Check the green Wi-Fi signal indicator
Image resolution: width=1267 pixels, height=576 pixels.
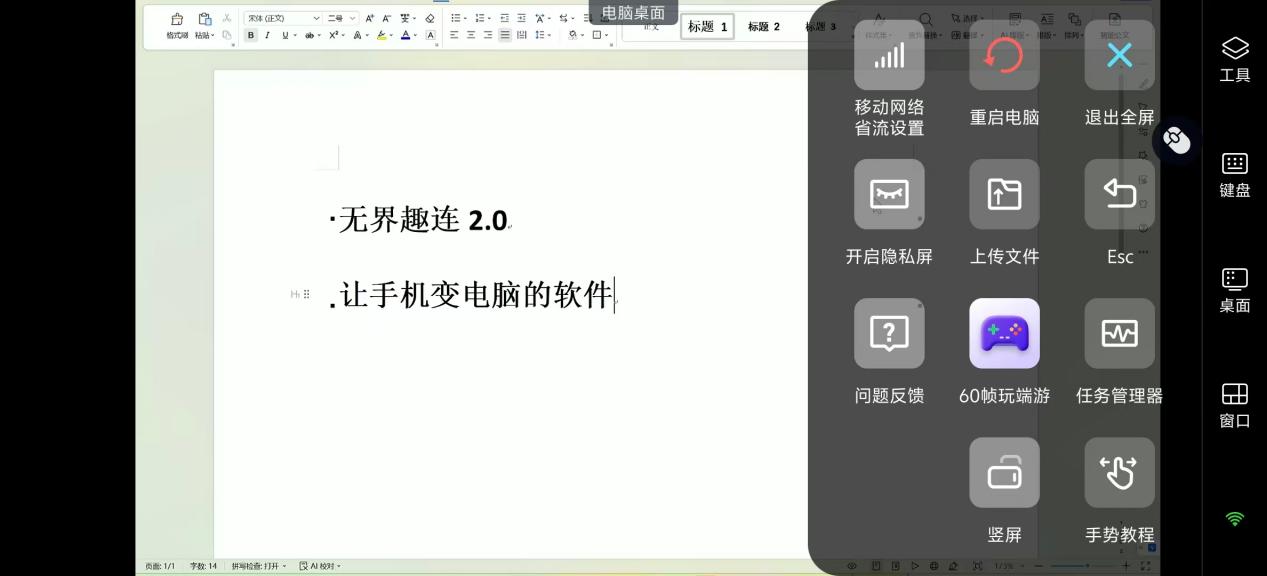[x=1235, y=519]
